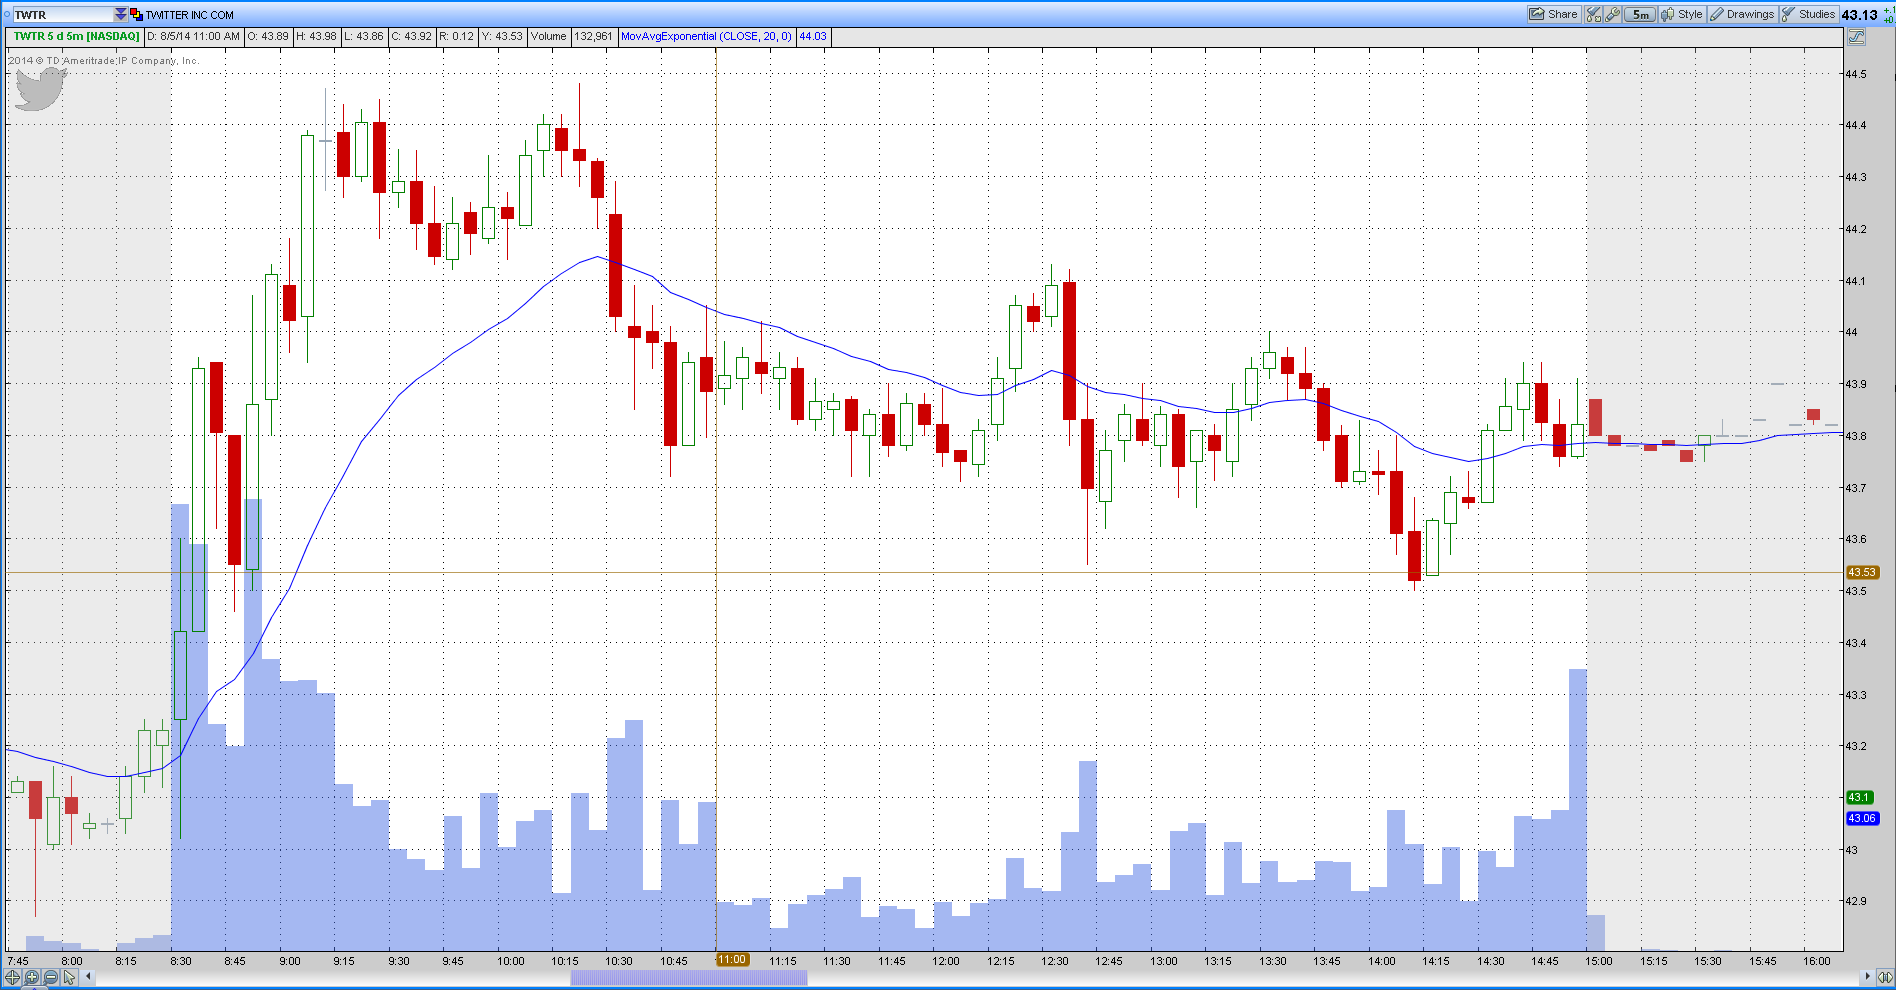Click the date D: 8/5/14 11:00 AM readout
Viewport: 1896px width, 990px height.
click(x=194, y=36)
